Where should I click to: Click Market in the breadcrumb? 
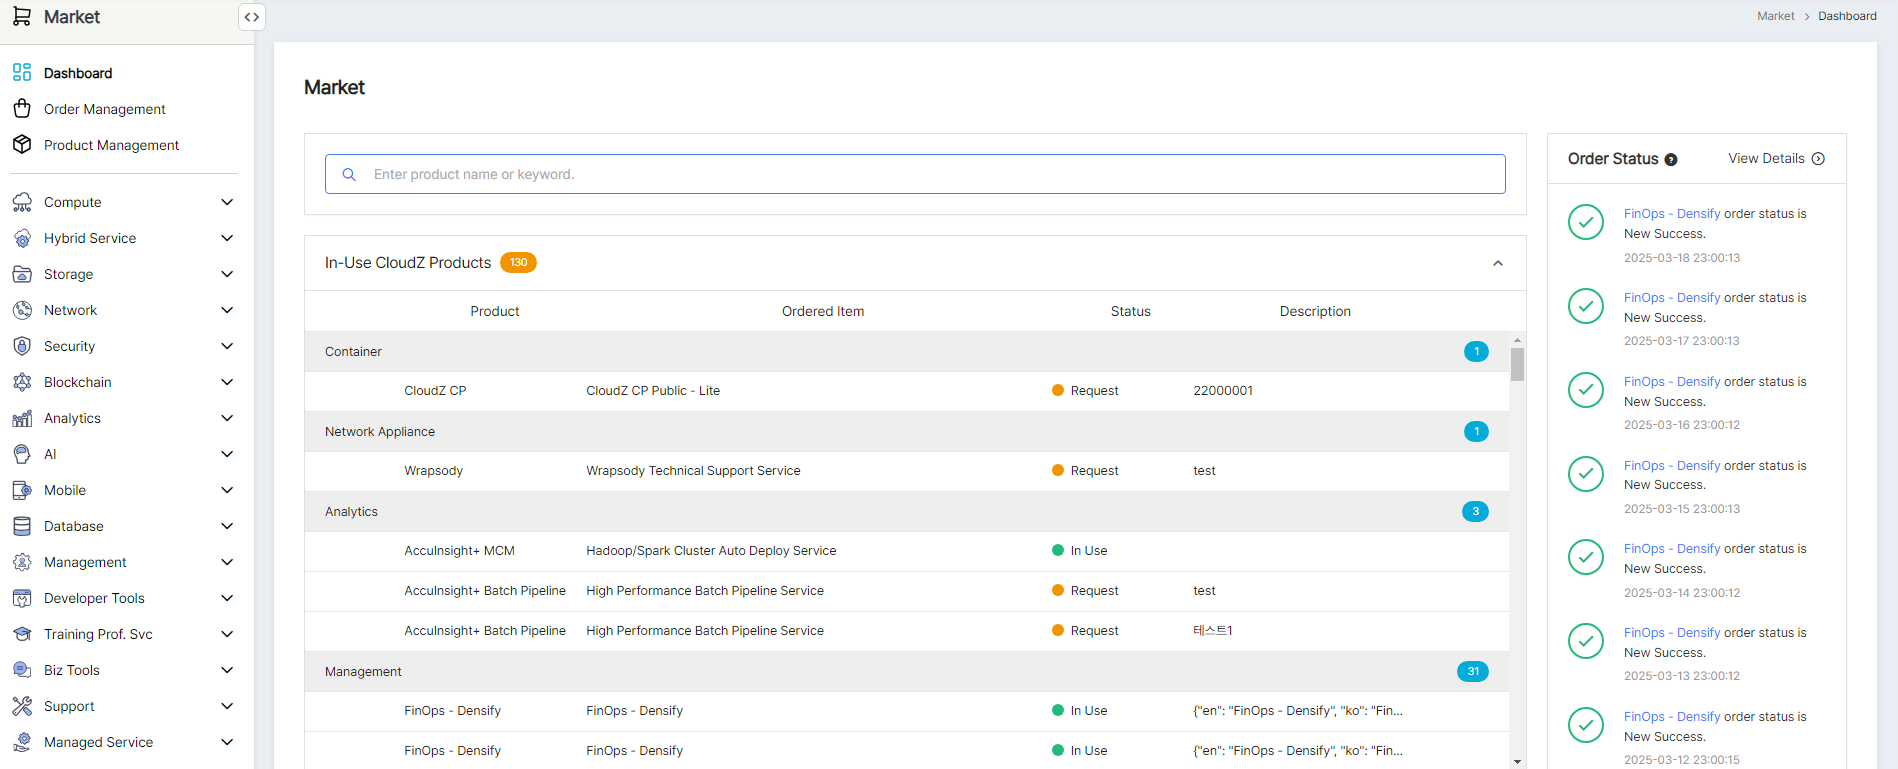1776,16
